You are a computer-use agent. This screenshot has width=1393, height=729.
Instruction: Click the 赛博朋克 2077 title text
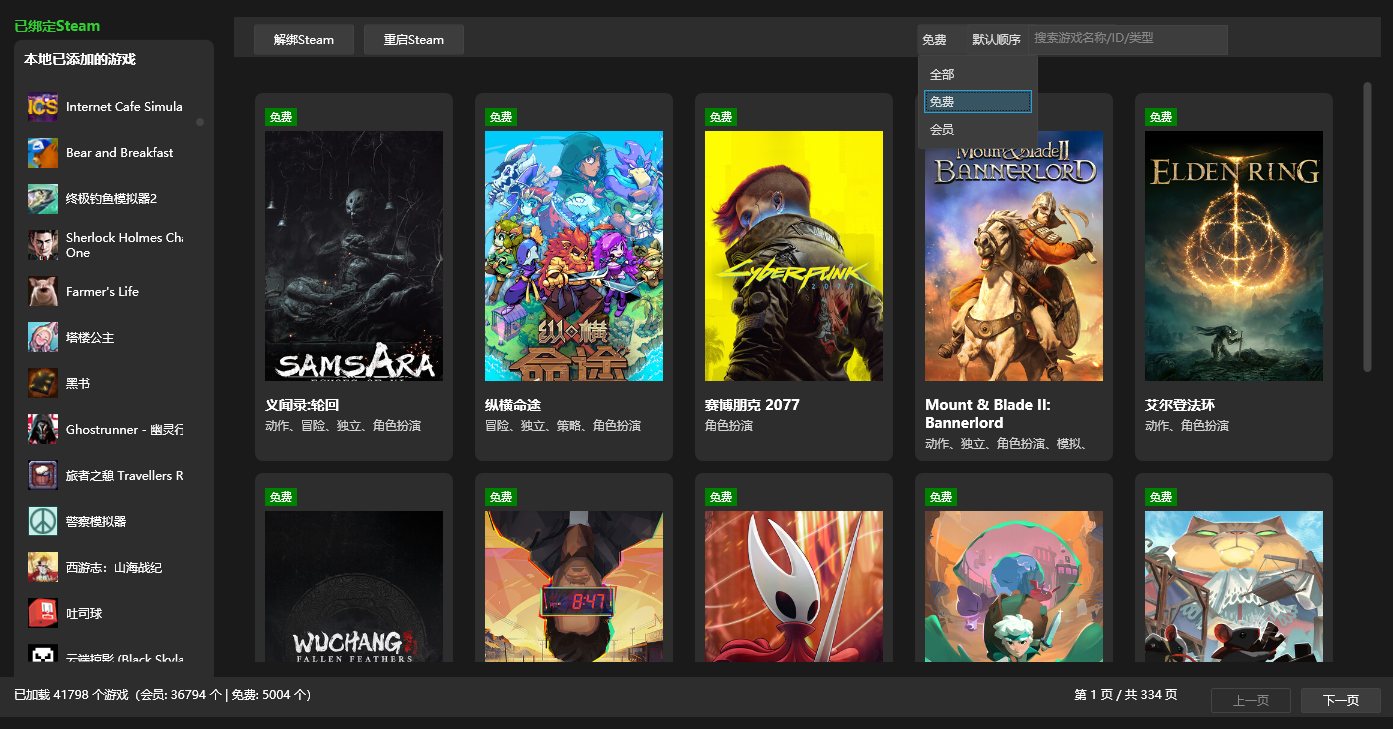pos(752,405)
